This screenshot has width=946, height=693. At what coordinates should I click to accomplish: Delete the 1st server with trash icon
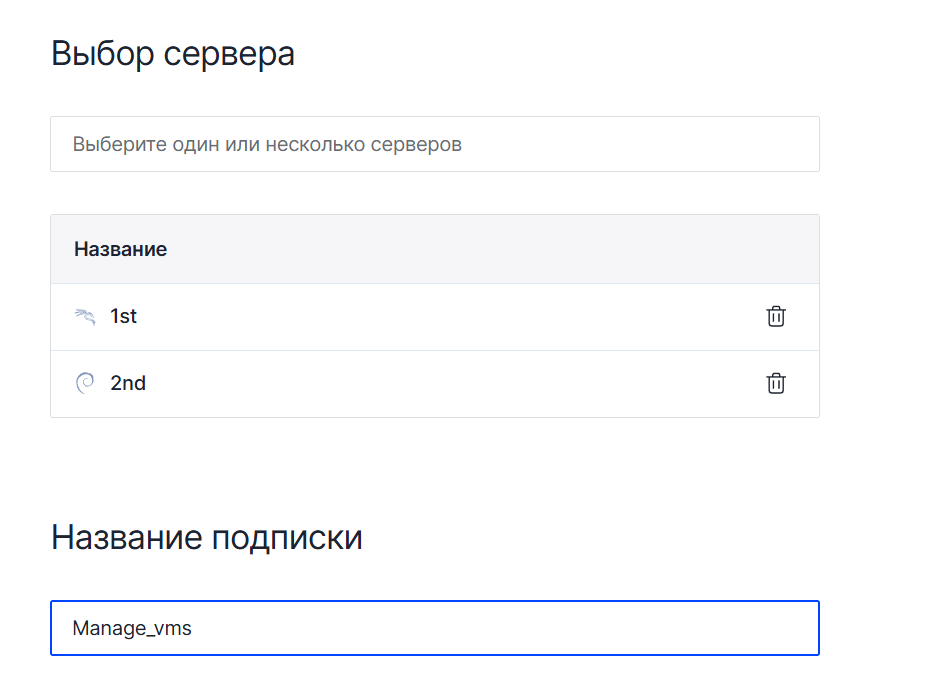[x=776, y=316]
